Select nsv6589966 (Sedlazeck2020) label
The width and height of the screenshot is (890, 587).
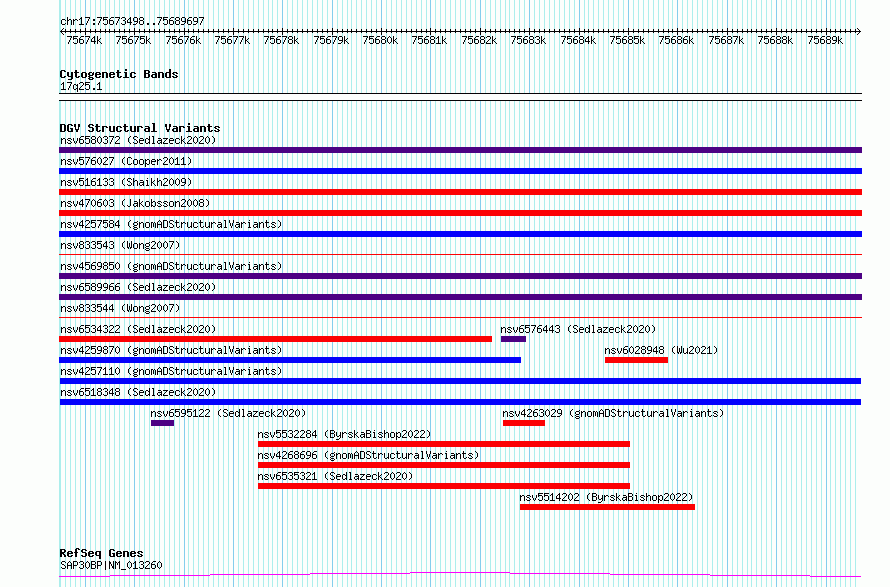(x=138, y=287)
